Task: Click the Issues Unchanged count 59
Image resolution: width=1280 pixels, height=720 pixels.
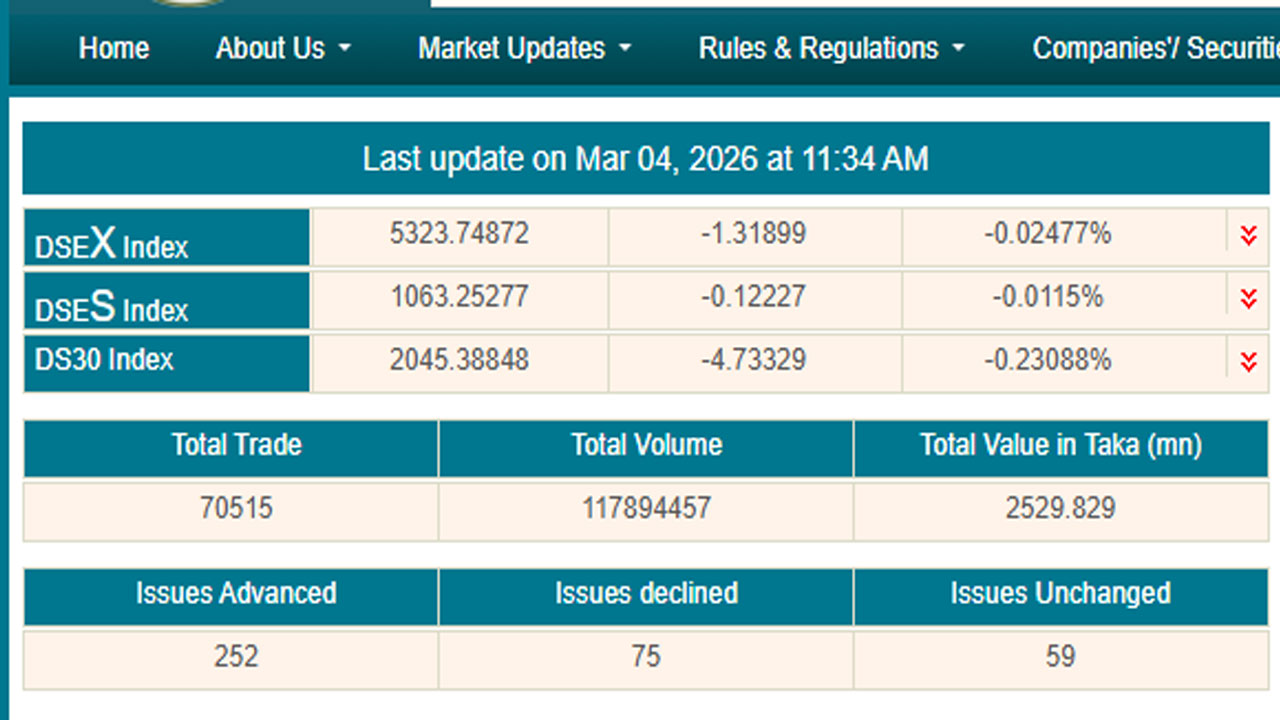Action: coord(1060,656)
